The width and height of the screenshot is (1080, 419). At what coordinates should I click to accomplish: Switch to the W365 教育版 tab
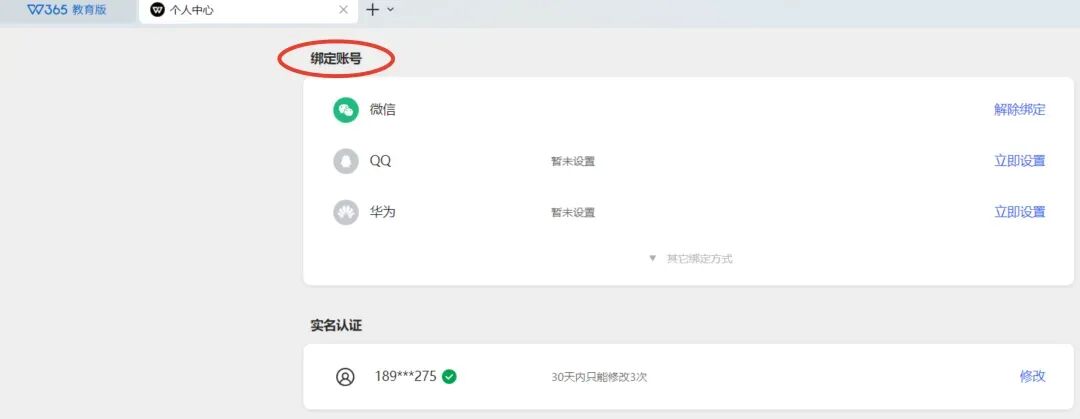[x=67, y=10]
